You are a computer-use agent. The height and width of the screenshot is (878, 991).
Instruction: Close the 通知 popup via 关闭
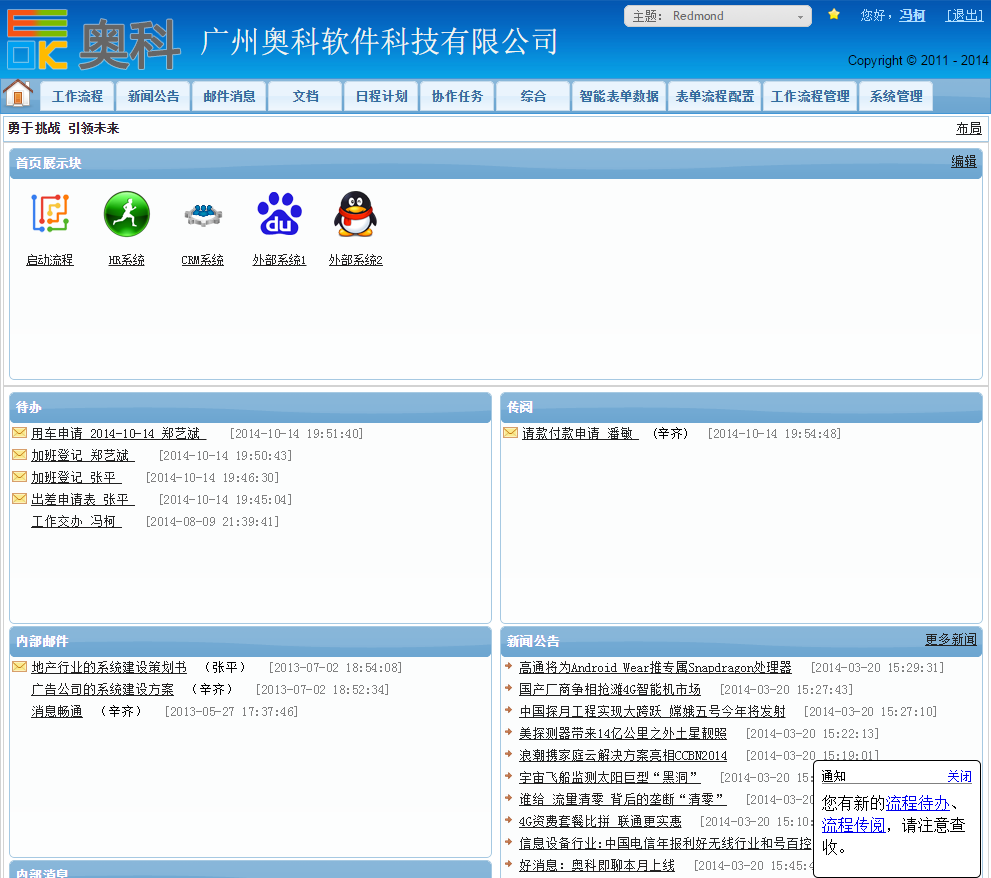pyautogui.click(x=959, y=776)
